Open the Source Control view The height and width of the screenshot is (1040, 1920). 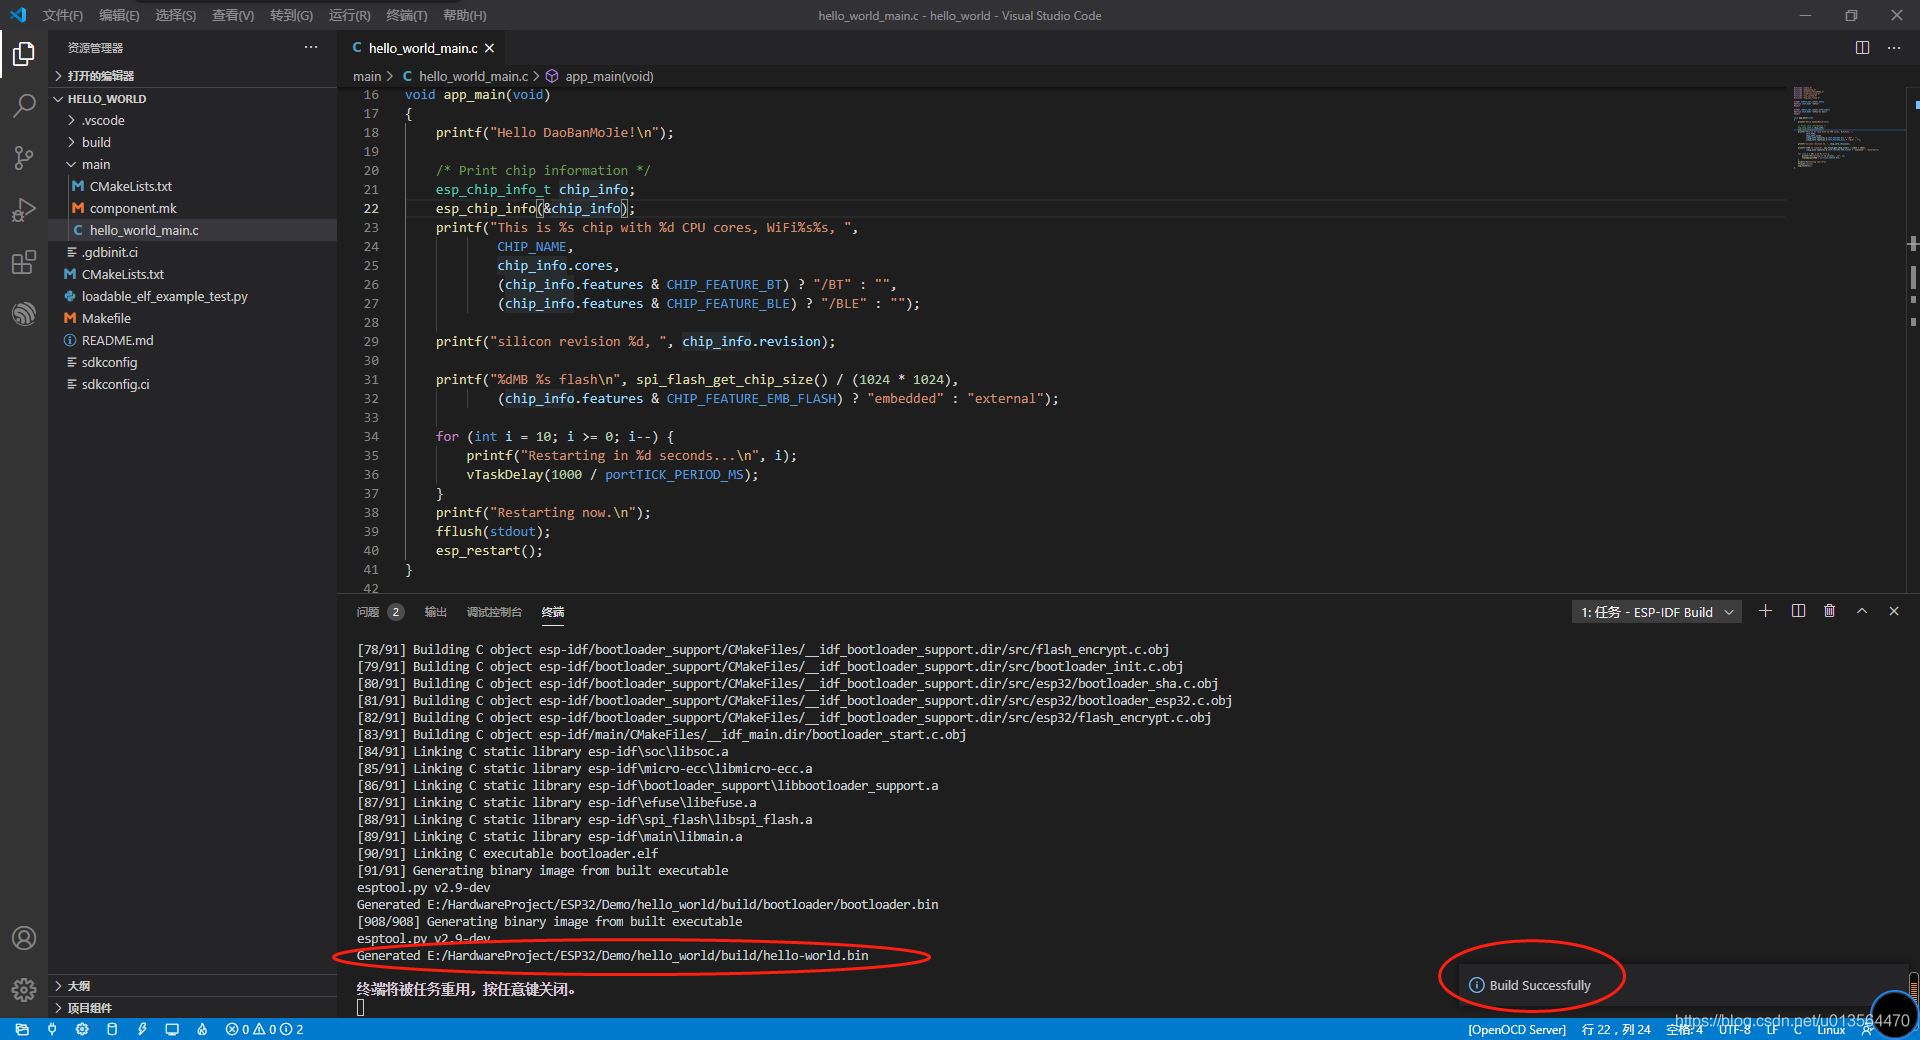tap(24, 158)
